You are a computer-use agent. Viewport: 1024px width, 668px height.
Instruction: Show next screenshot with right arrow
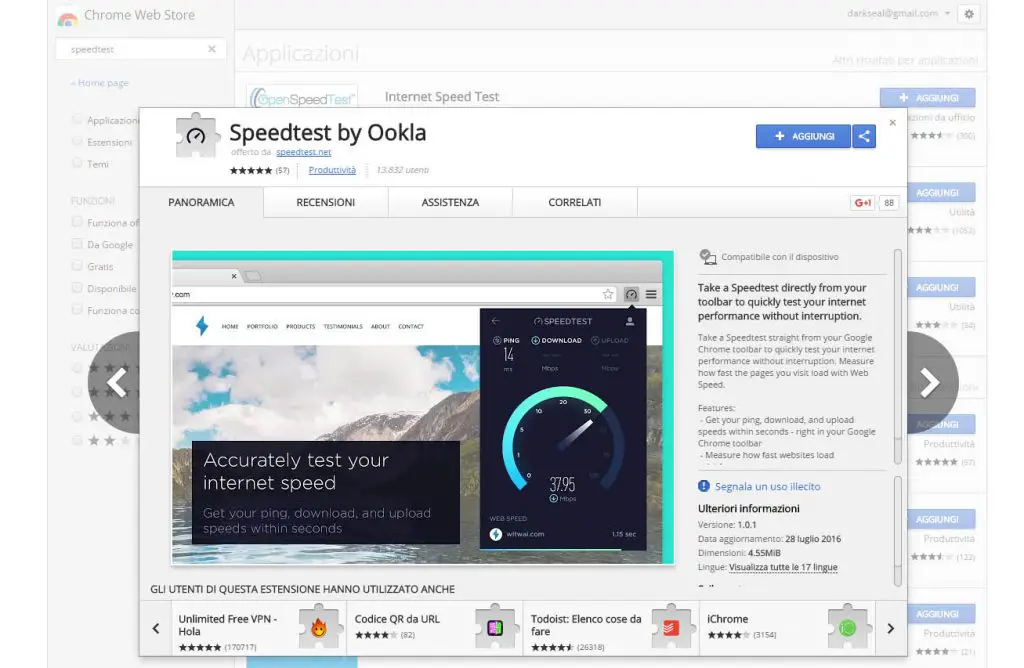(x=930, y=383)
